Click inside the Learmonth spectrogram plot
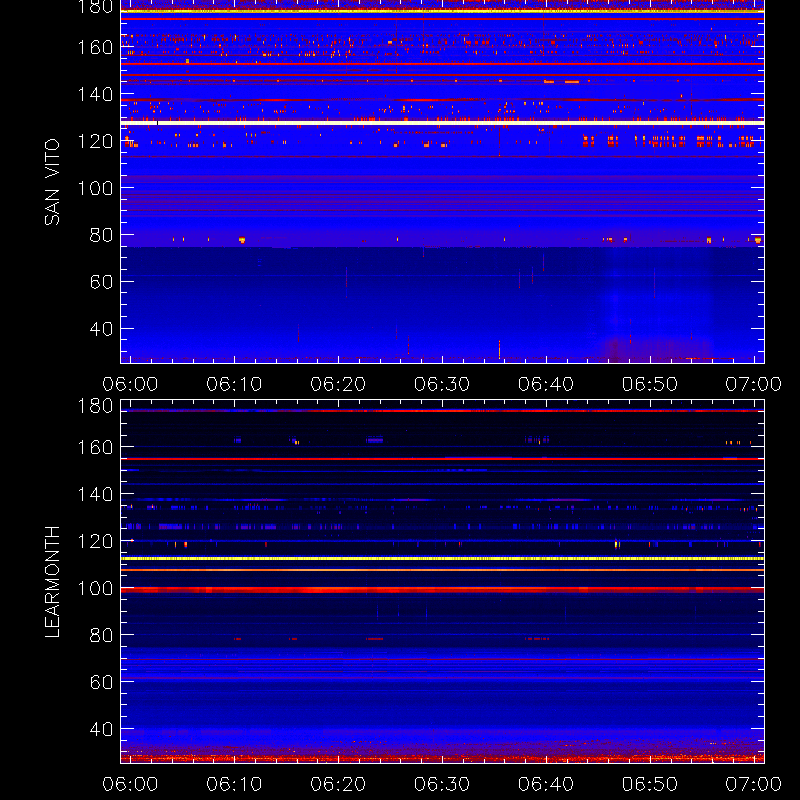Image resolution: width=800 pixels, height=800 pixels. tap(442, 582)
